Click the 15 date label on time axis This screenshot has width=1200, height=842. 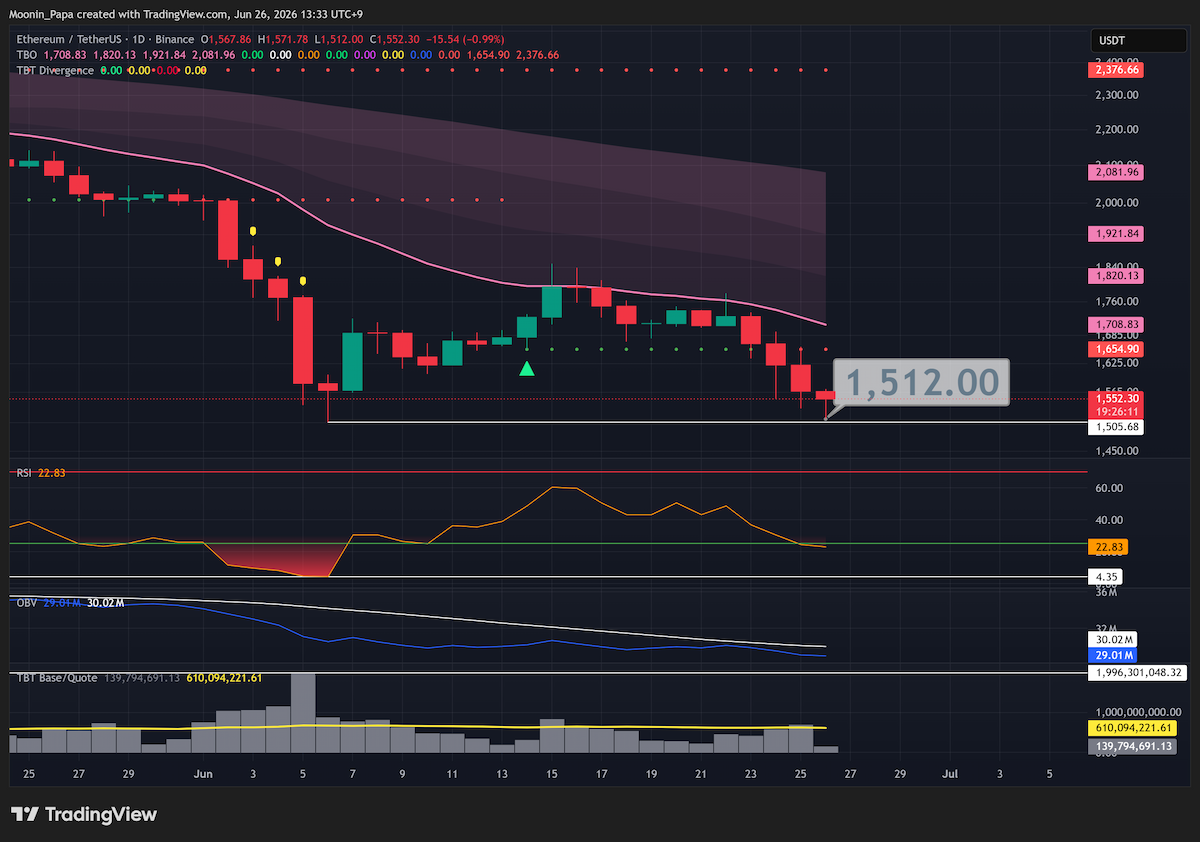pos(551,774)
